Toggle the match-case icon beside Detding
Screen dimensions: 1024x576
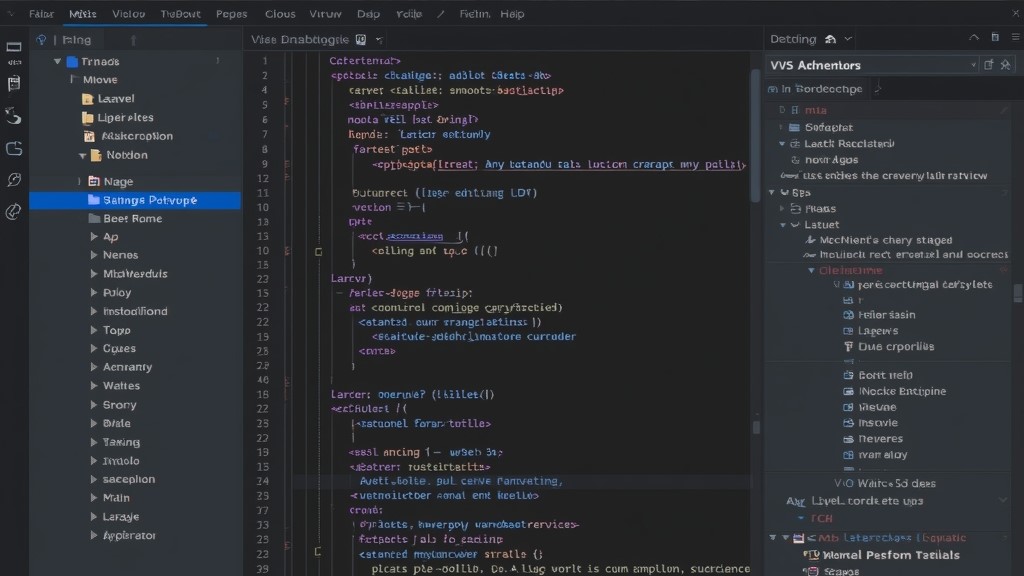830,40
